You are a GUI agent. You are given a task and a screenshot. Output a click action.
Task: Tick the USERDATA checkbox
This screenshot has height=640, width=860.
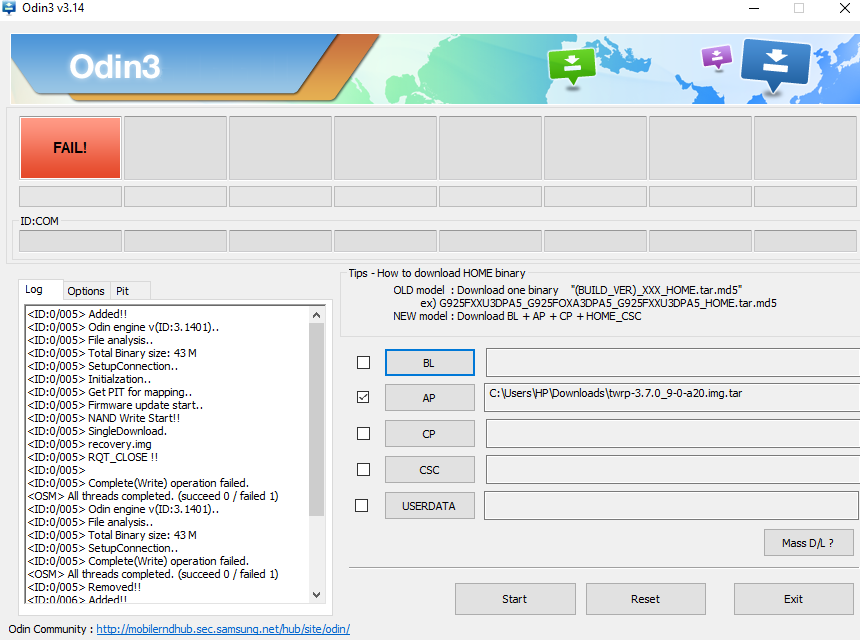pos(361,505)
